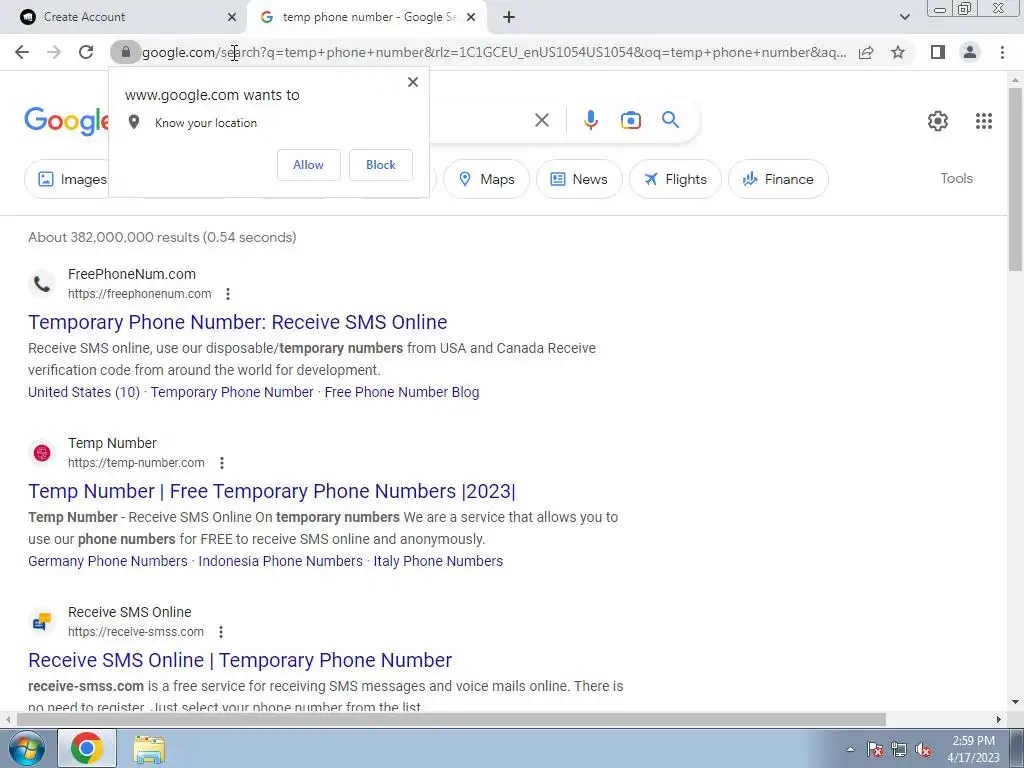Viewport: 1024px width, 768px height.
Task: Click the horizontal scrollbar thumb
Action: pos(451,720)
